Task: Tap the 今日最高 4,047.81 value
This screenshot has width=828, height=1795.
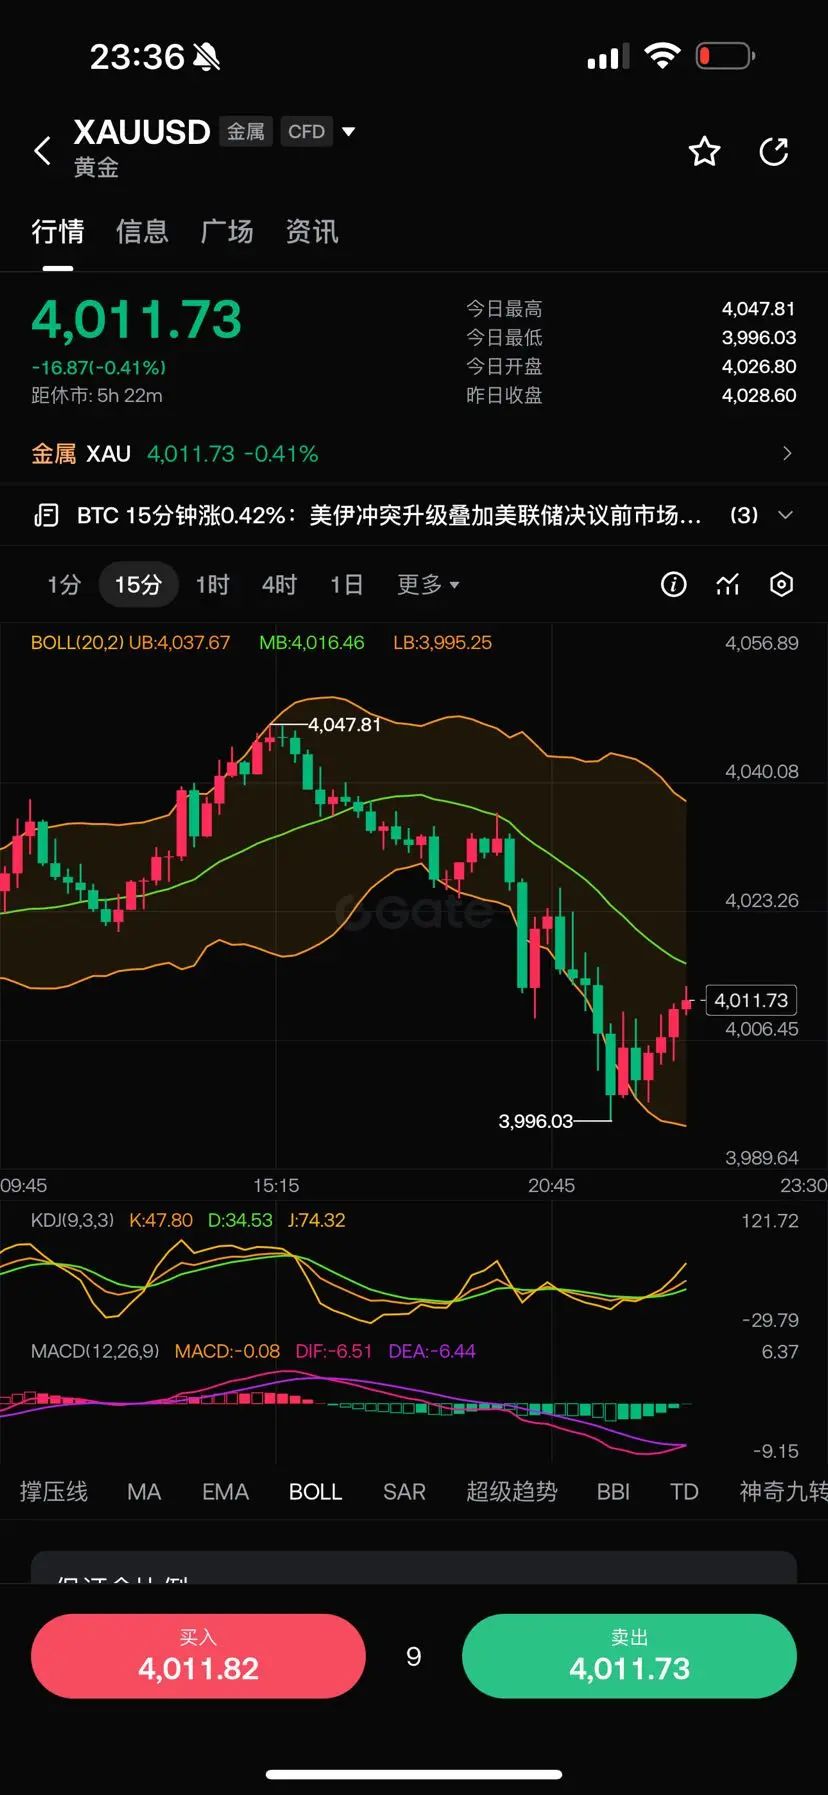Action: coord(759,309)
